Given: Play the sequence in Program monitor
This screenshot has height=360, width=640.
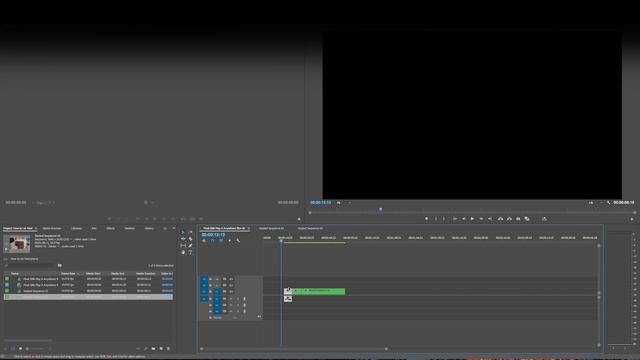Looking at the screenshot, I should pos(472,219).
